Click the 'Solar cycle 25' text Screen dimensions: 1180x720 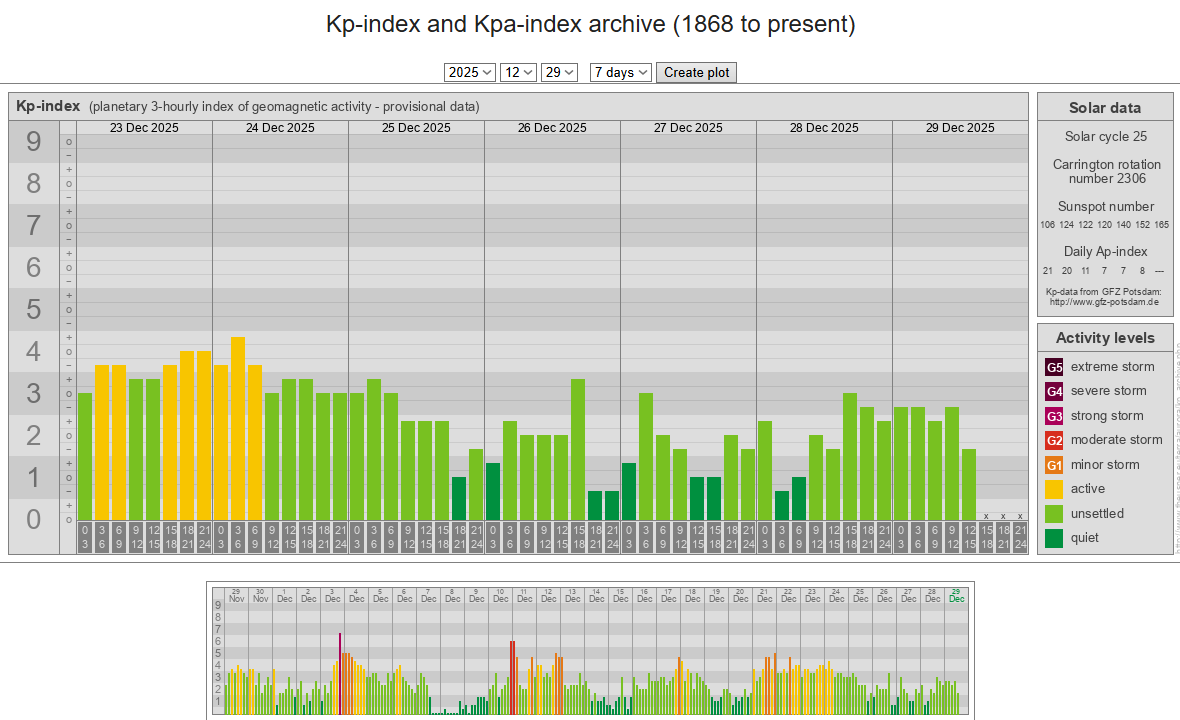[x=1105, y=136]
